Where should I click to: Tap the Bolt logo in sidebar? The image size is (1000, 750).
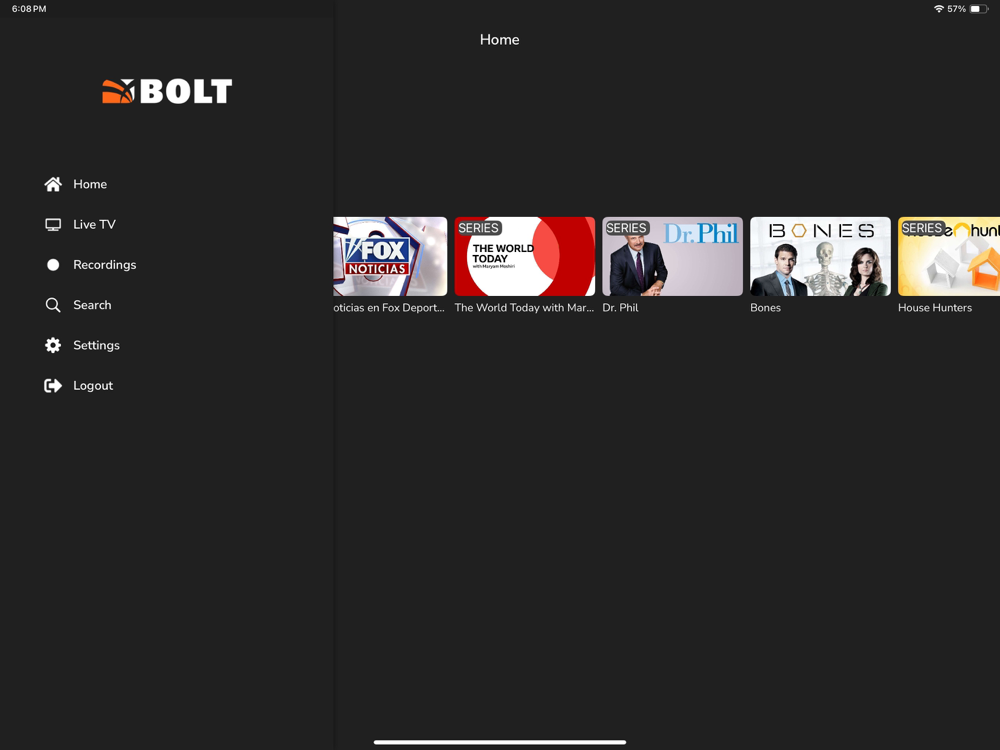pyautogui.click(x=167, y=91)
